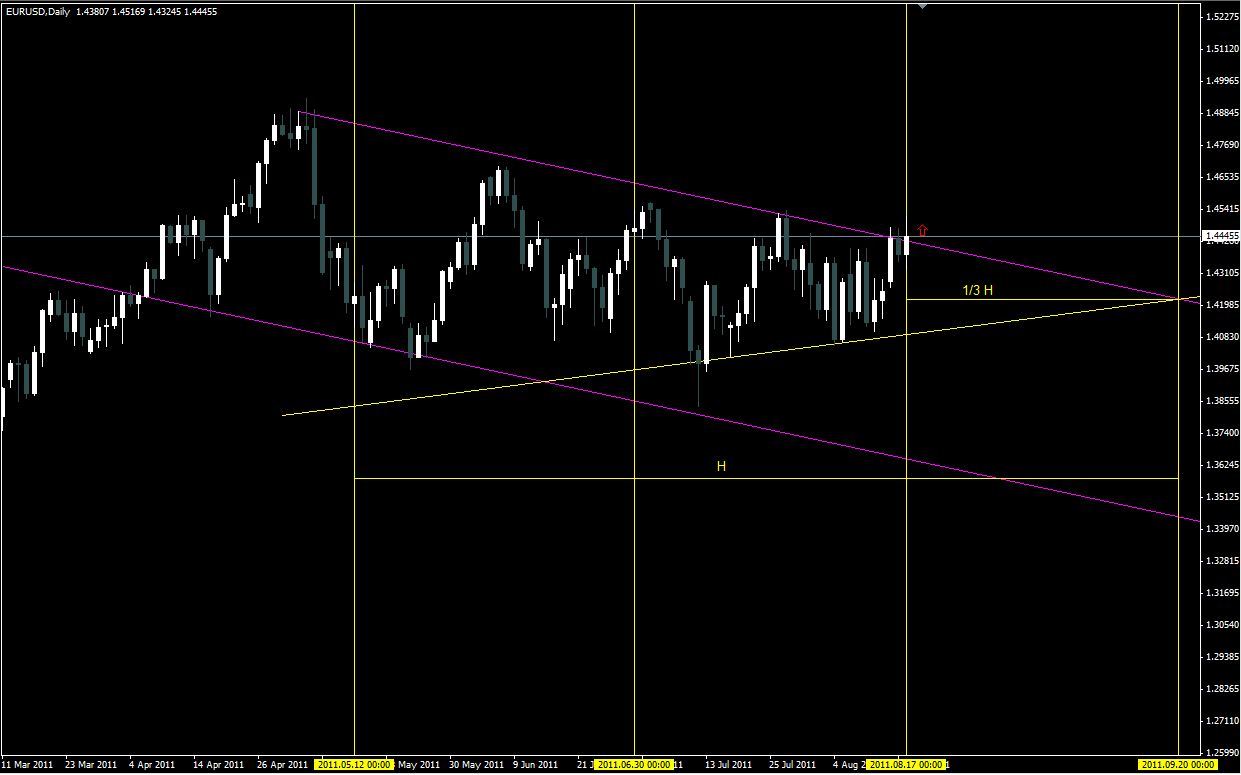Click the 2011.08.17 date marker

click(x=906, y=765)
